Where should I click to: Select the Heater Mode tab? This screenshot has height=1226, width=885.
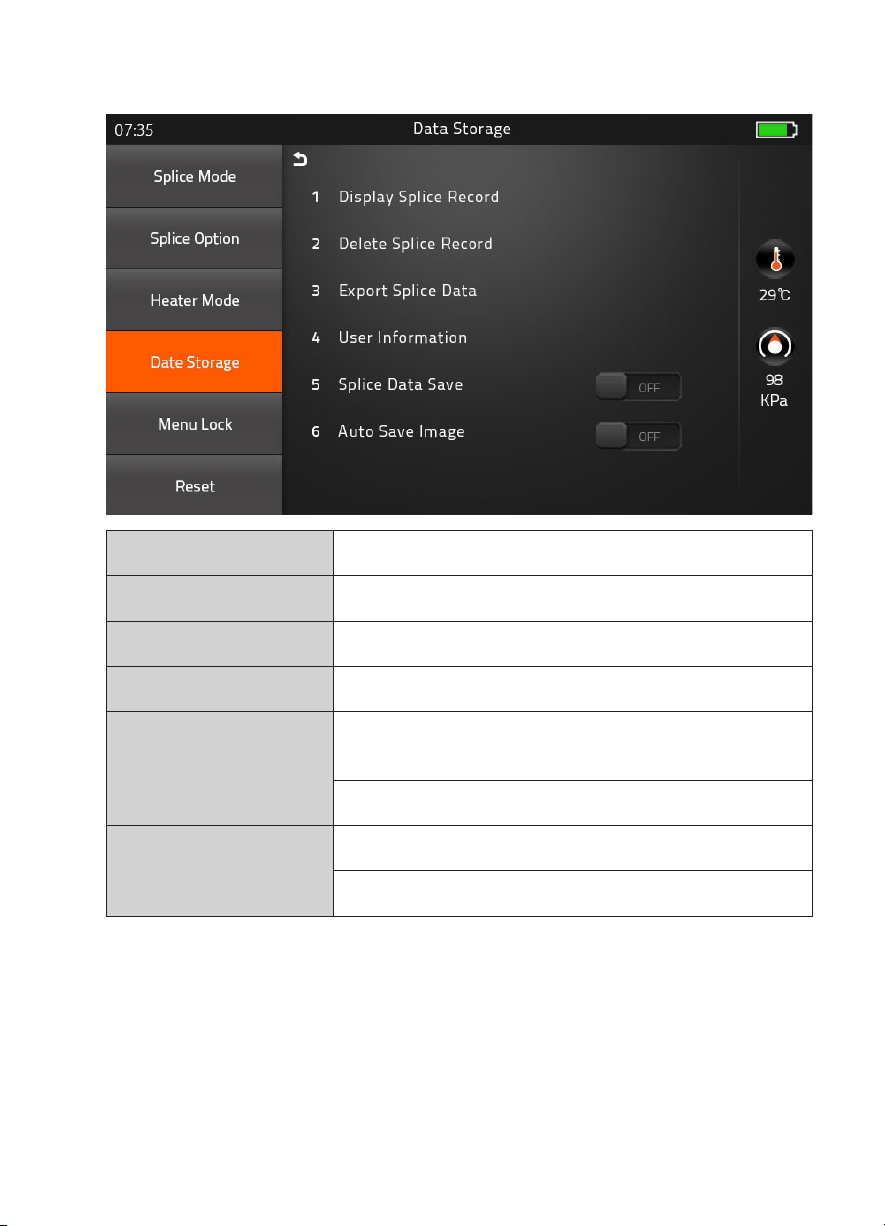click(194, 300)
